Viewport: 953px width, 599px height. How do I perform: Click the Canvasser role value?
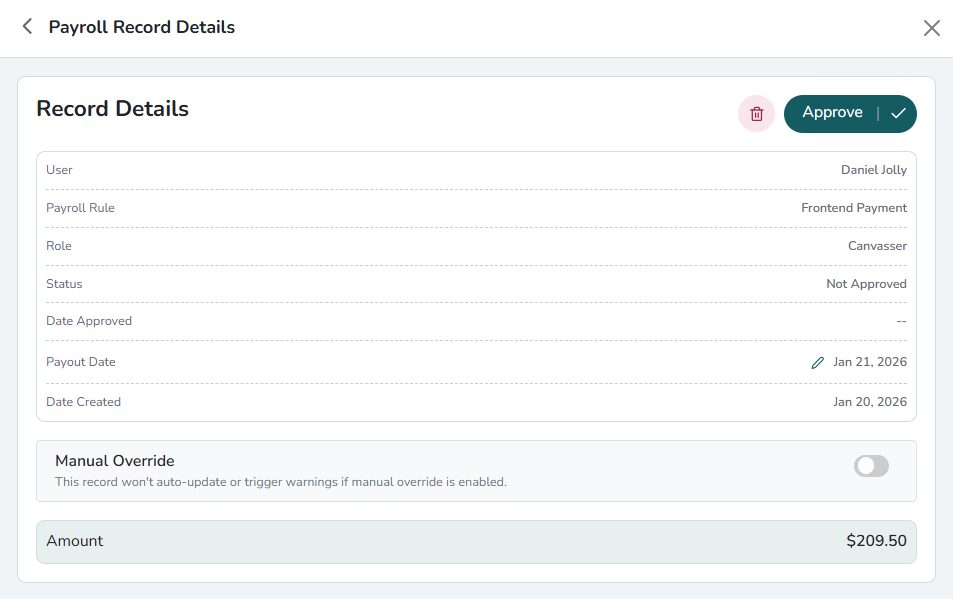tap(877, 246)
